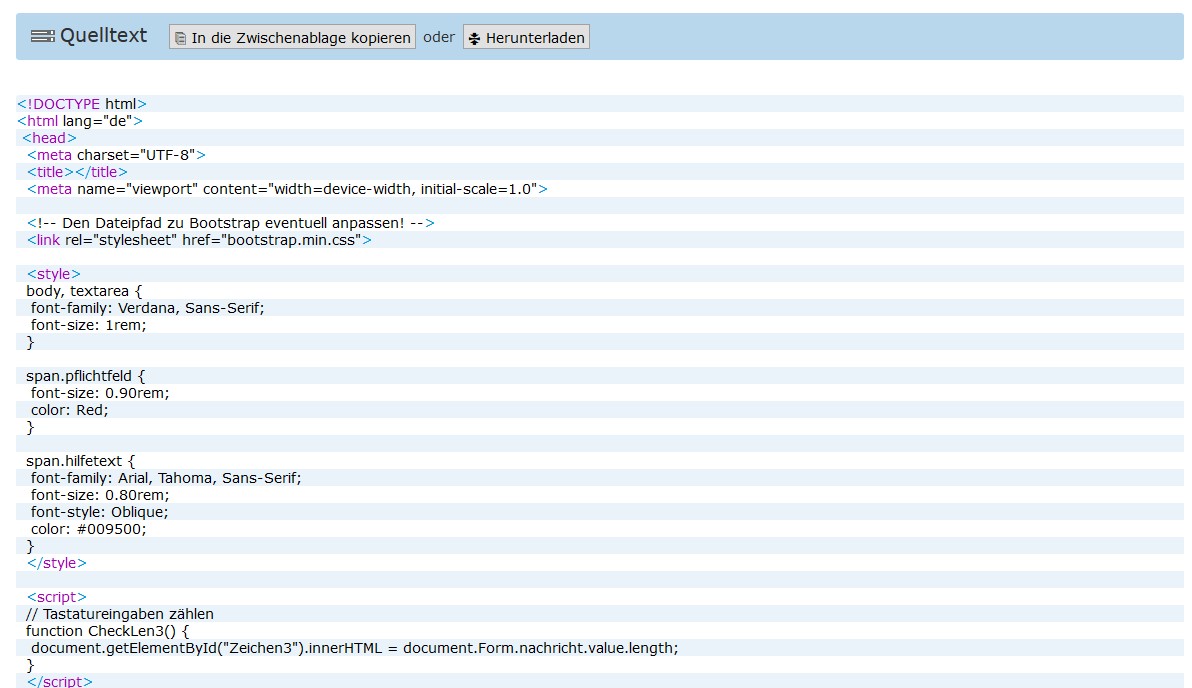The height and width of the screenshot is (688, 1192).
Task: Click the html lang="de" code line
Action: click(x=80, y=121)
